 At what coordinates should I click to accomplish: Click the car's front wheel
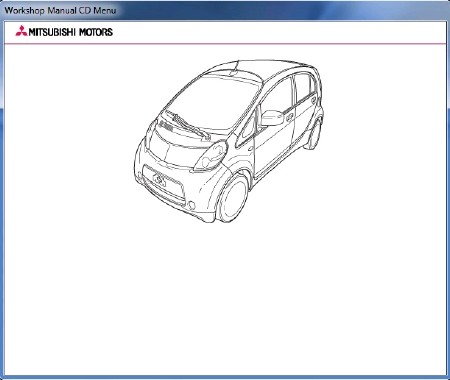pyautogui.click(x=233, y=198)
